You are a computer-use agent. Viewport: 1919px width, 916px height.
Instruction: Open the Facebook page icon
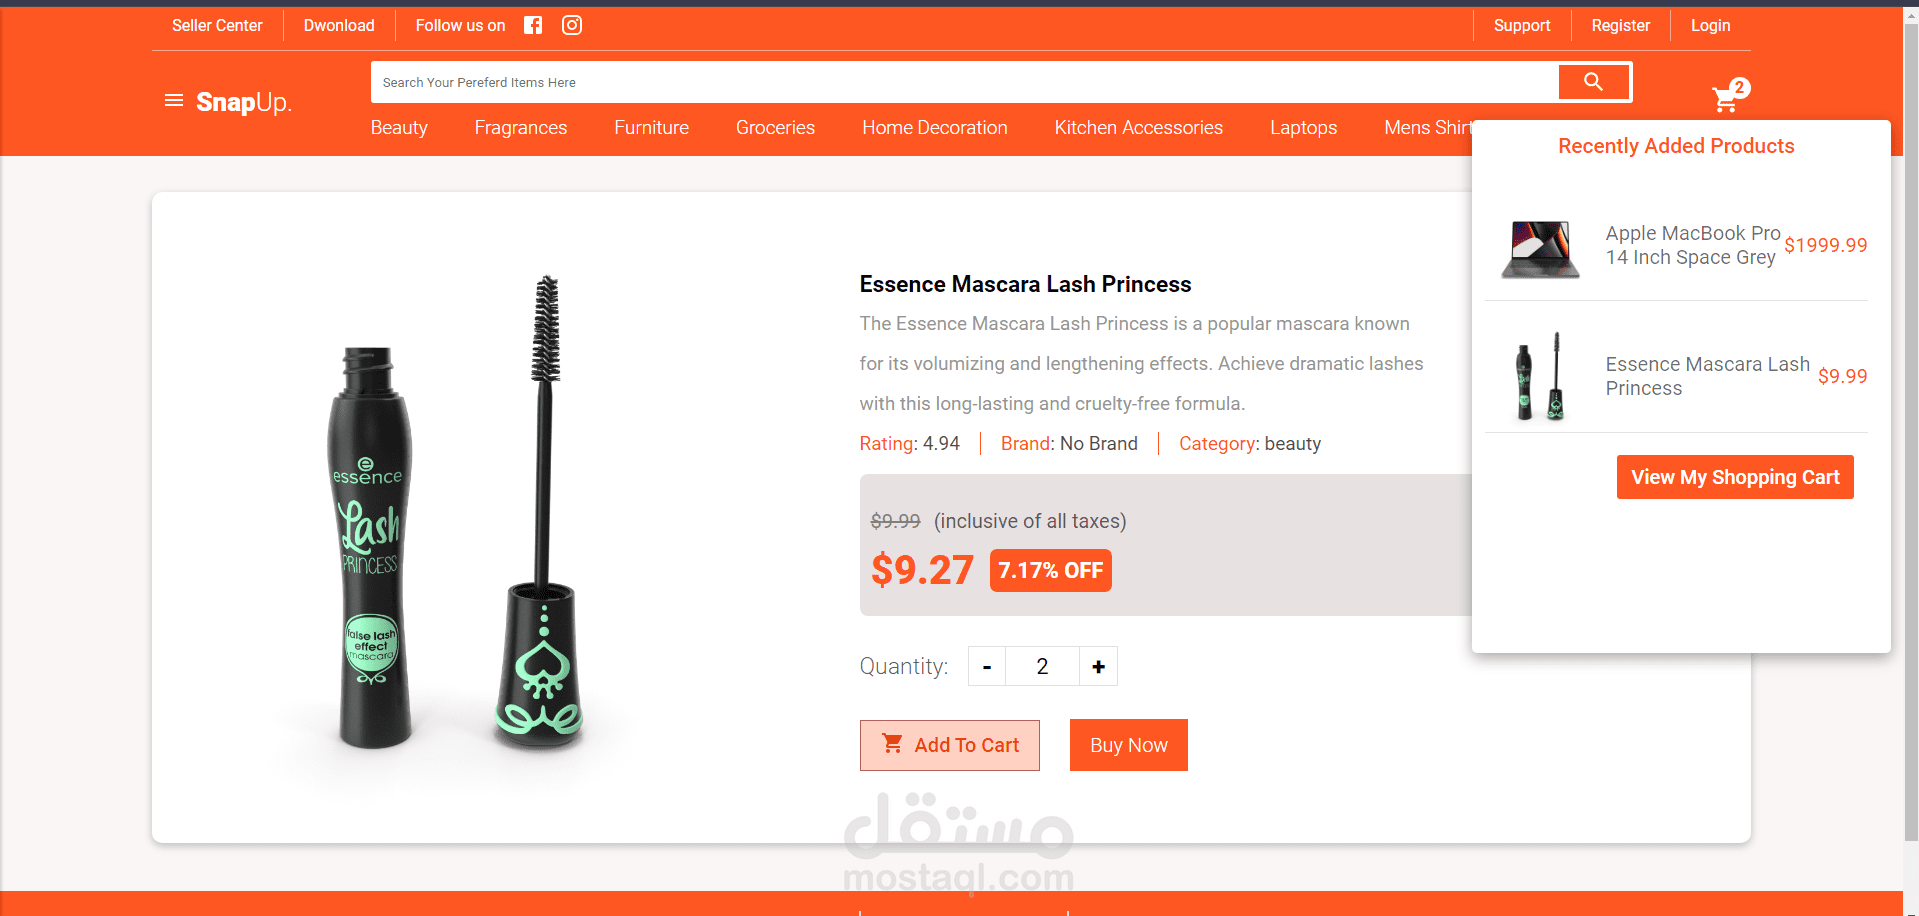(x=533, y=25)
